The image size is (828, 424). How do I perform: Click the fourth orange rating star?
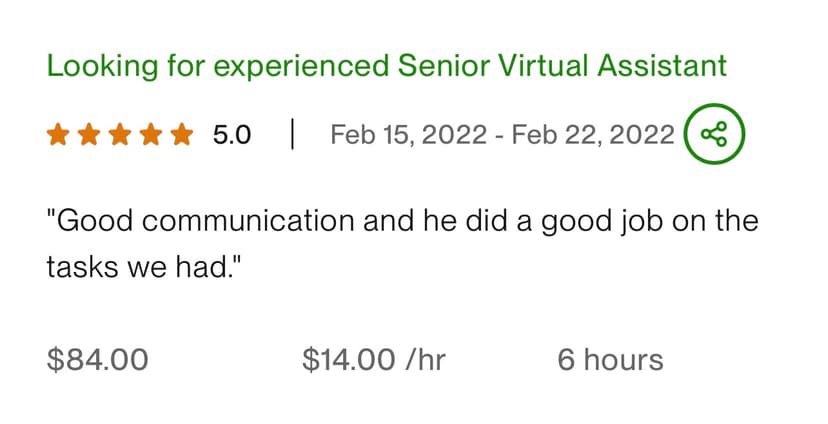[150, 134]
